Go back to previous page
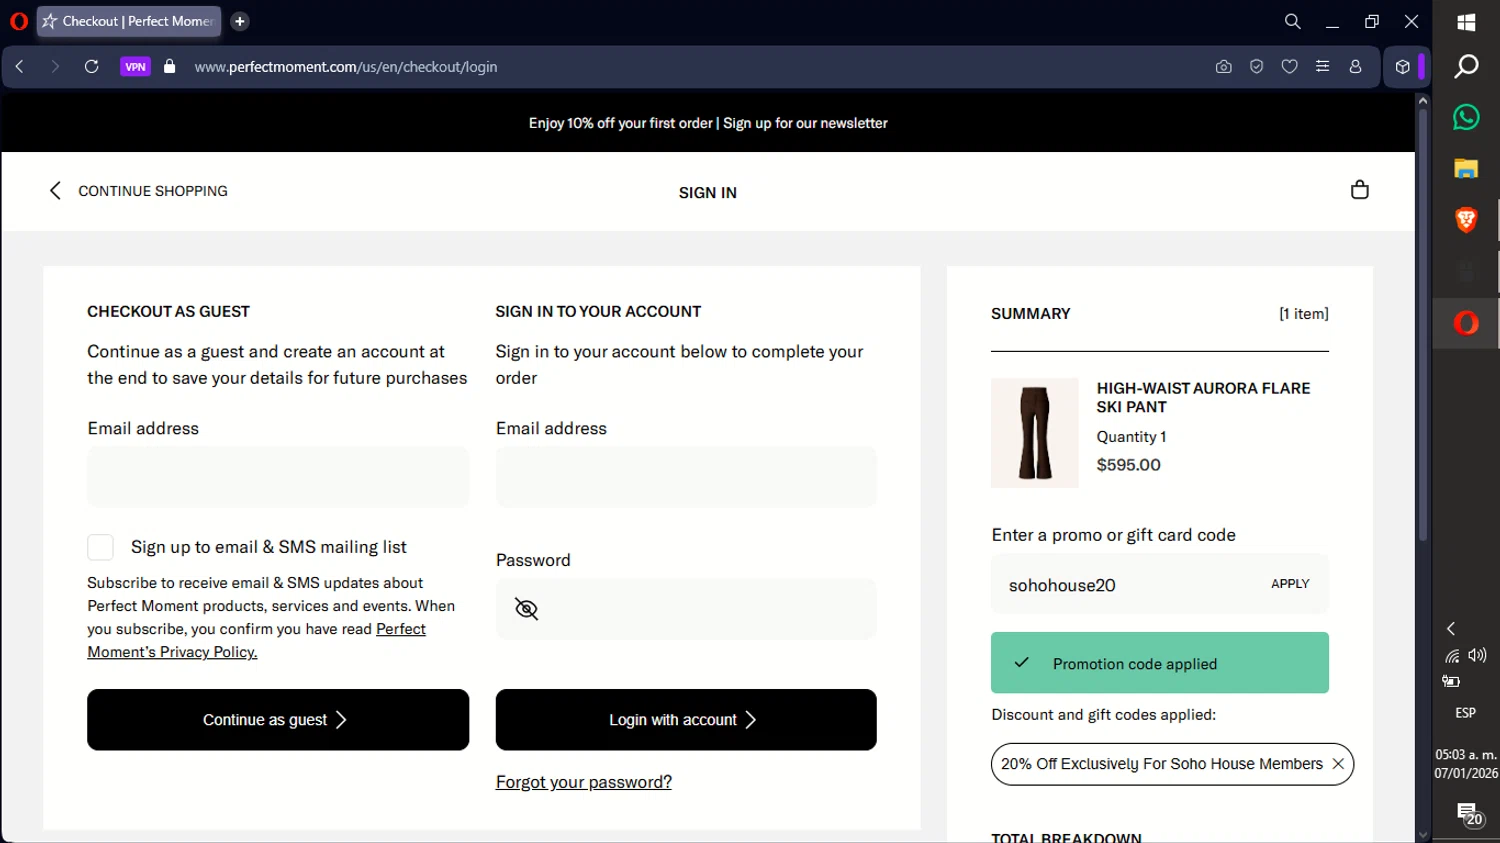Image resolution: width=1500 pixels, height=843 pixels. (20, 67)
